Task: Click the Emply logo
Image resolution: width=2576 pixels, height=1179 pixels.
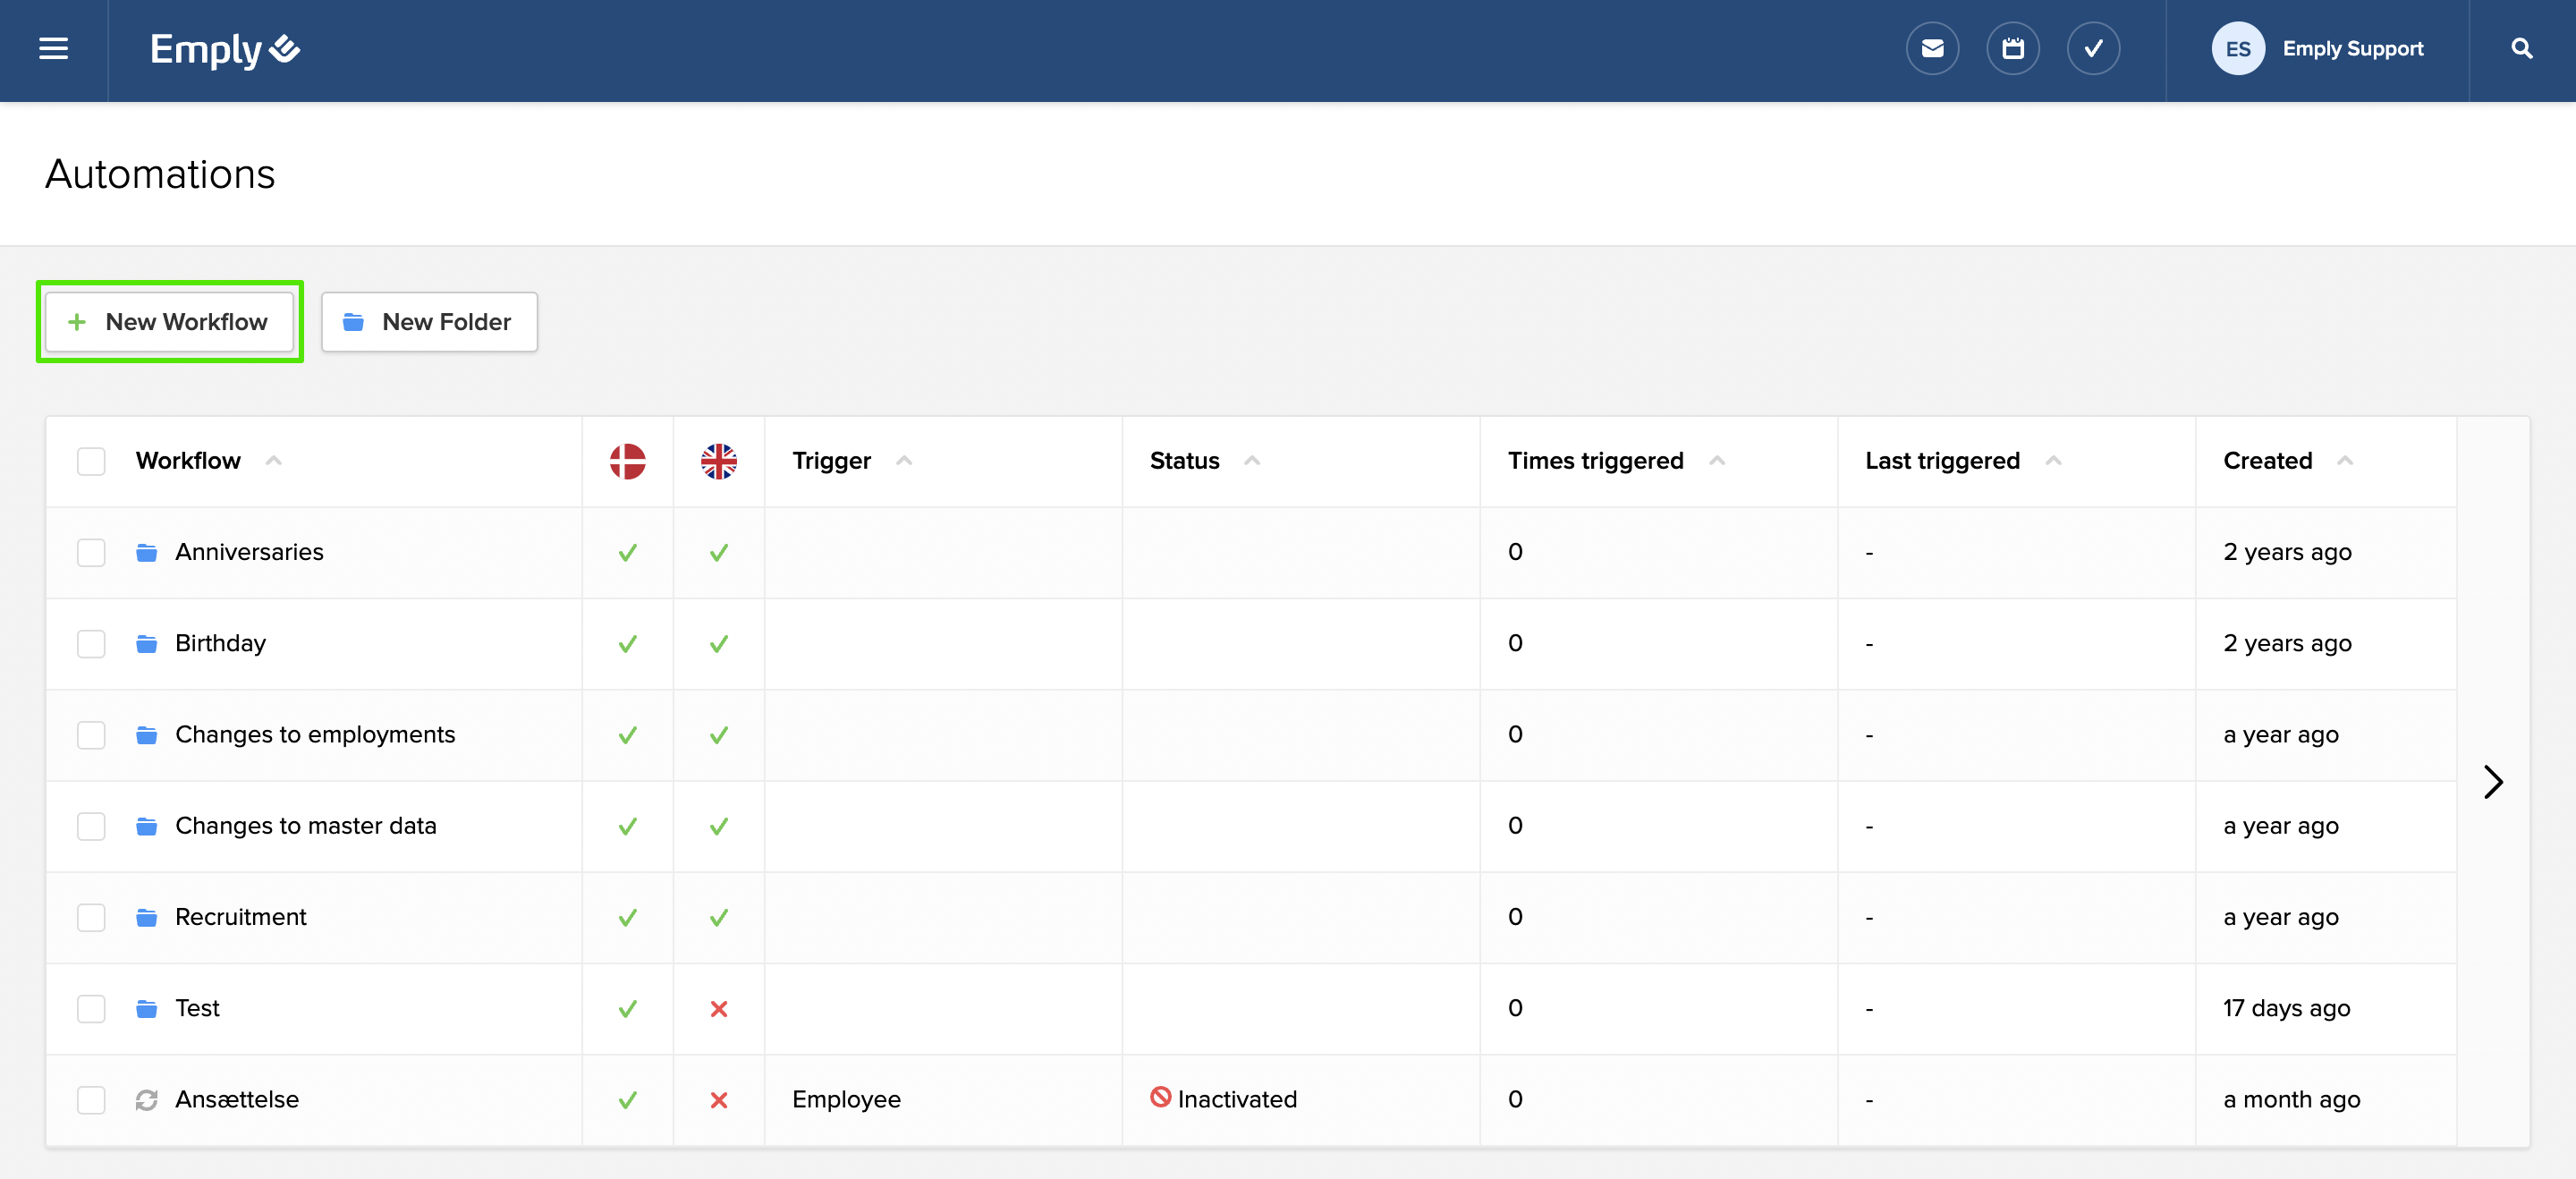Action: [224, 49]
